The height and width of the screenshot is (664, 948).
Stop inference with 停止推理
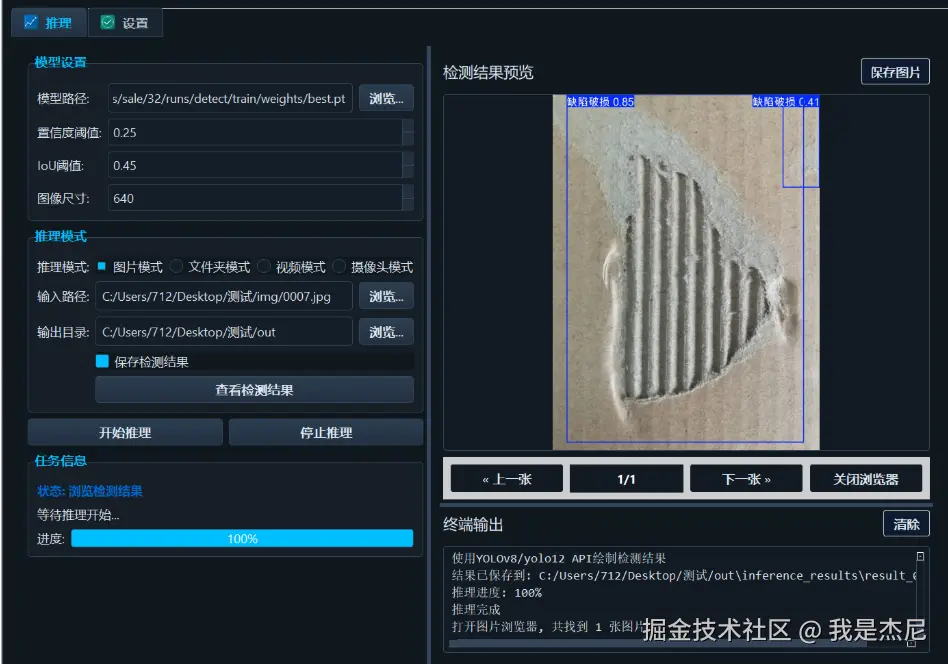(325, 431)
